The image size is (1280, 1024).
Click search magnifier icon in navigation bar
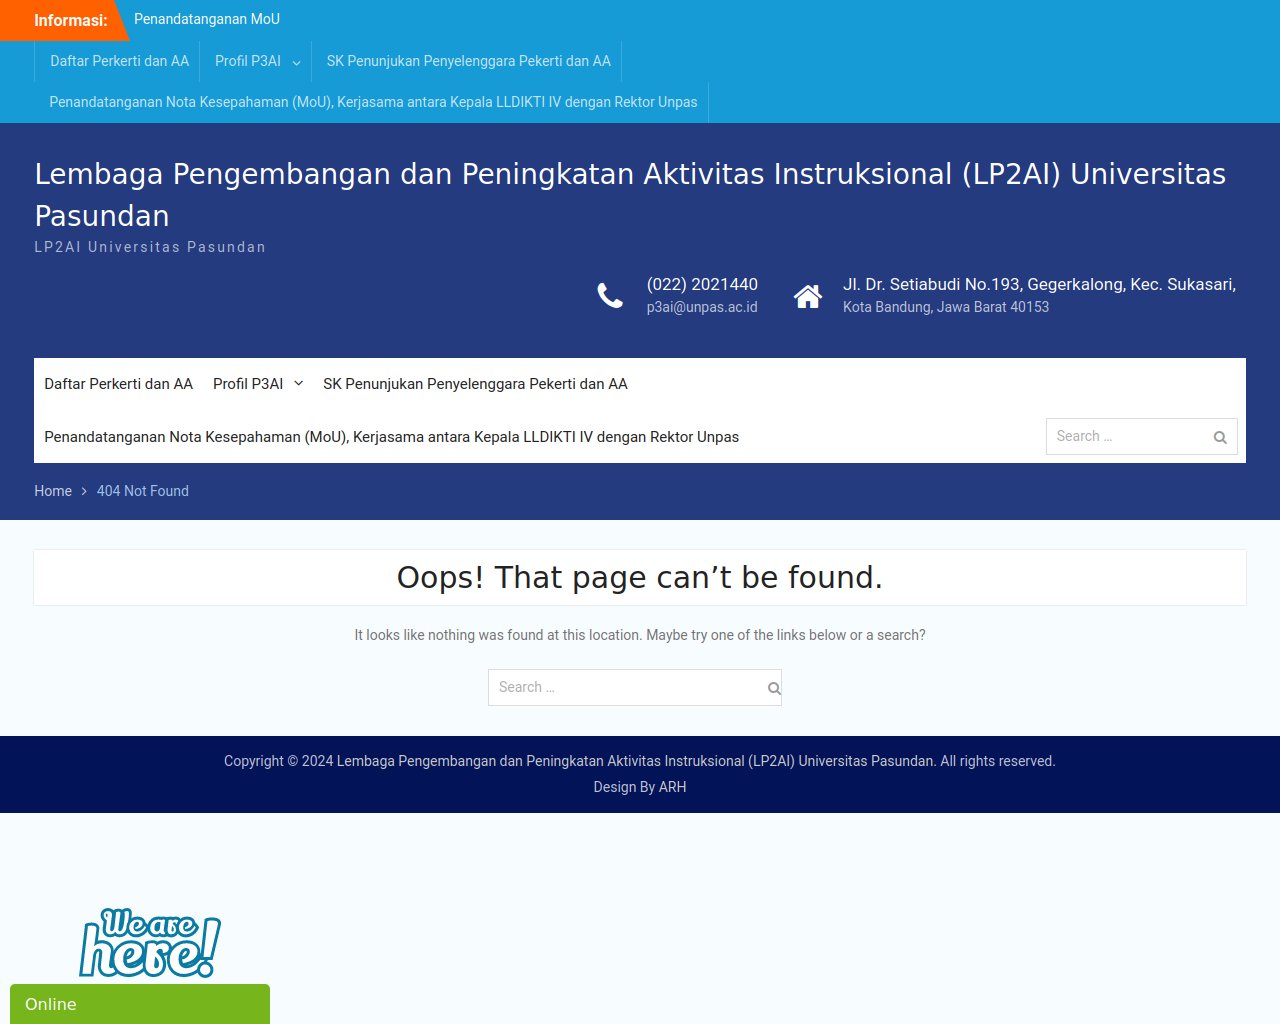(x=1220, y=437)
